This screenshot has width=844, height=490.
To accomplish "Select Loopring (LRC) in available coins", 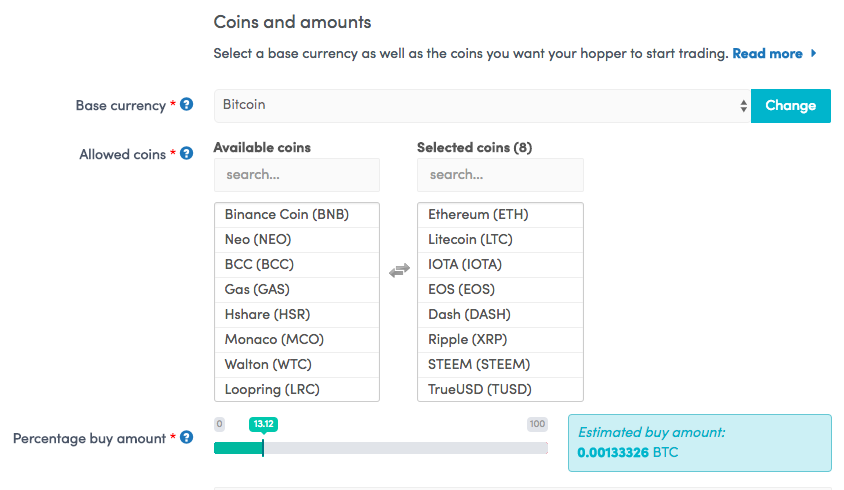I will (297, 389).
